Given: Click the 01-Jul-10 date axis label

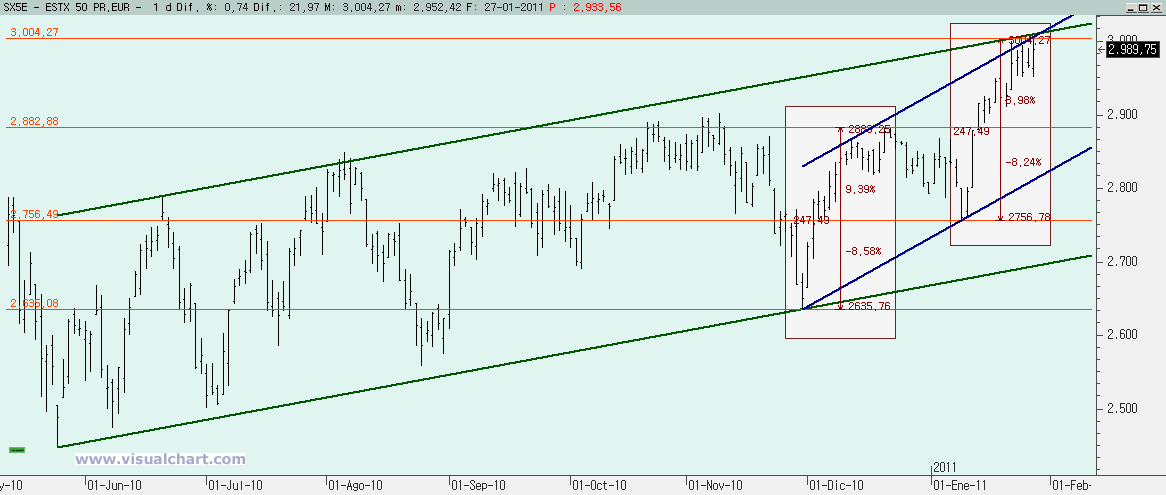Looking at the screenshot, I should point(235,485).
